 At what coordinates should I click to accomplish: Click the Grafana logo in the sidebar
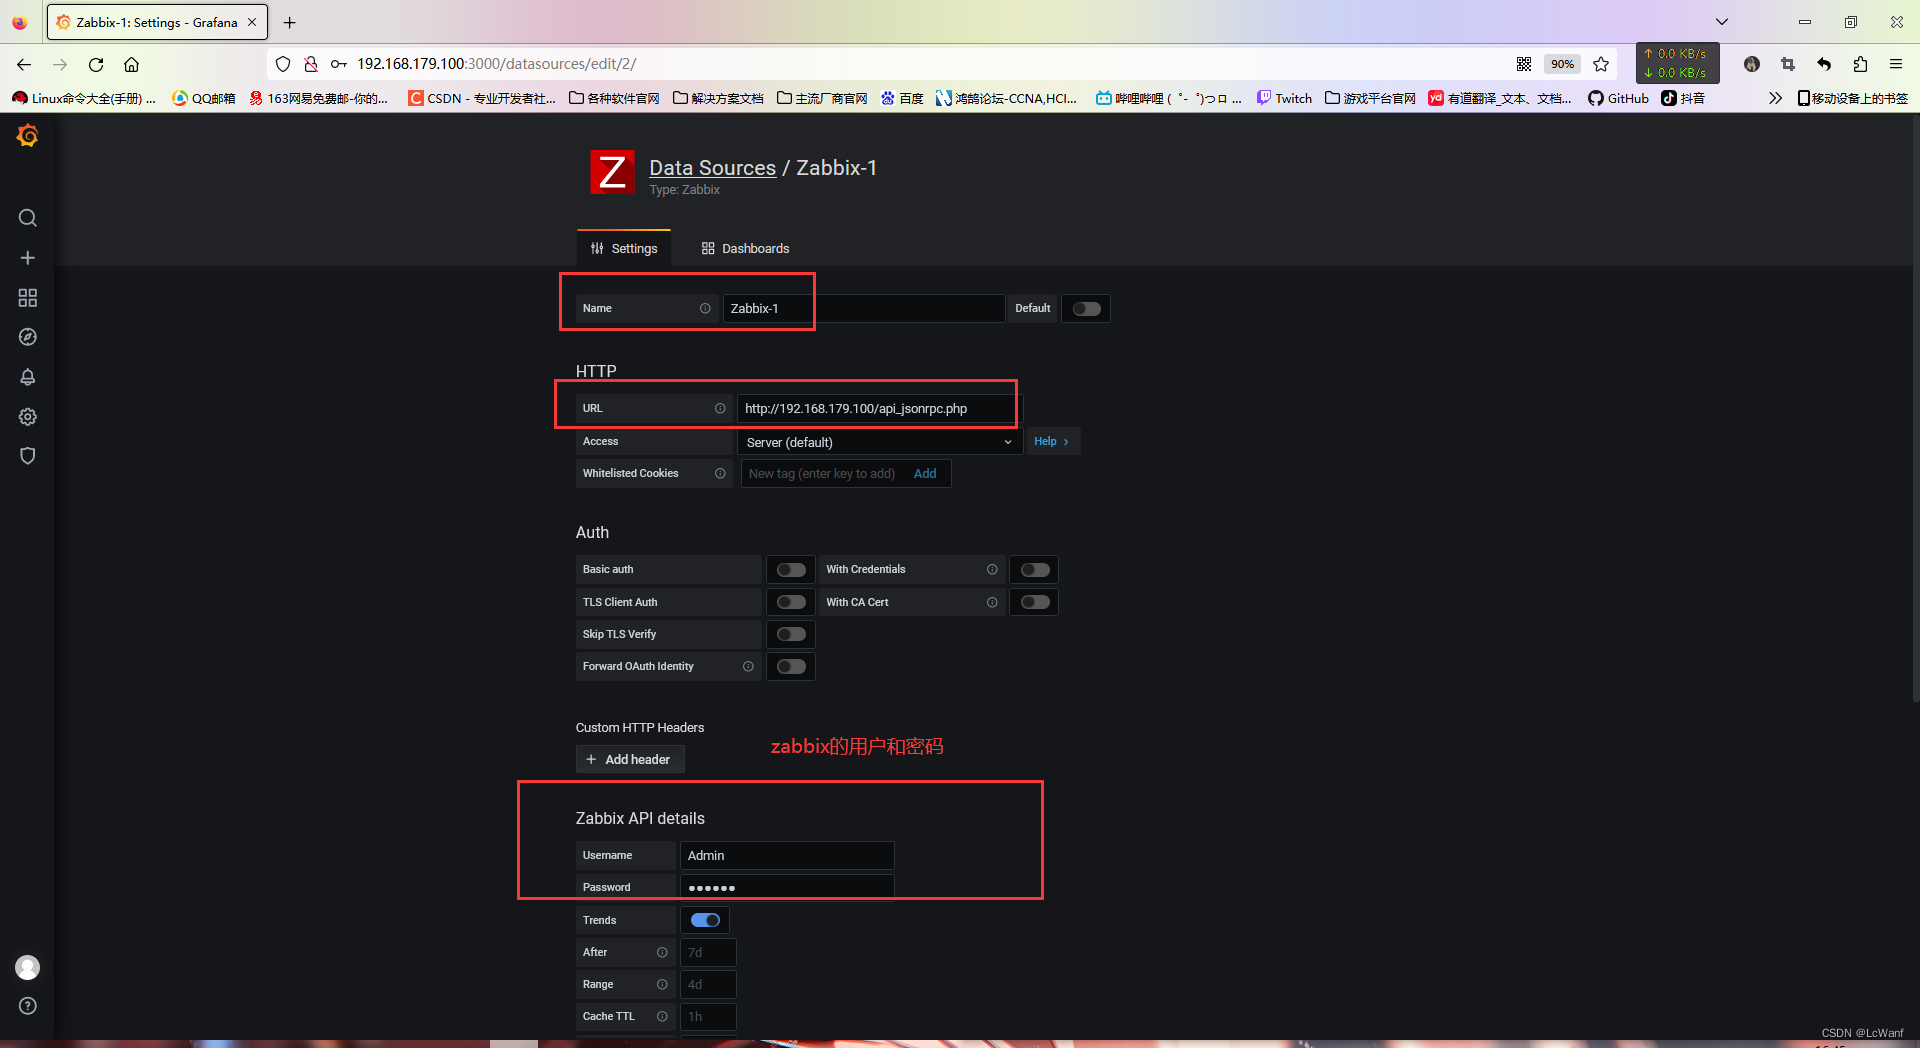[28, 135]
